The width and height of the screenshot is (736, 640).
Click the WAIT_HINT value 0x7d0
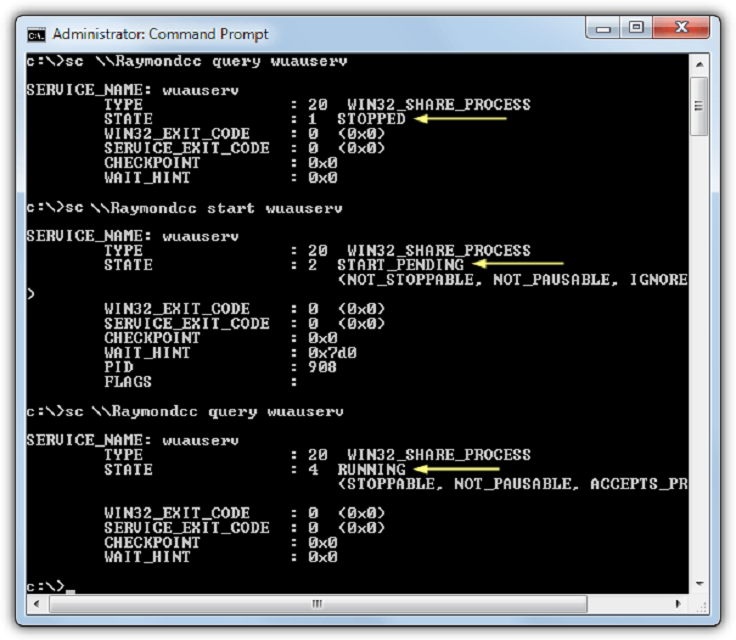(x=332, y=352)
